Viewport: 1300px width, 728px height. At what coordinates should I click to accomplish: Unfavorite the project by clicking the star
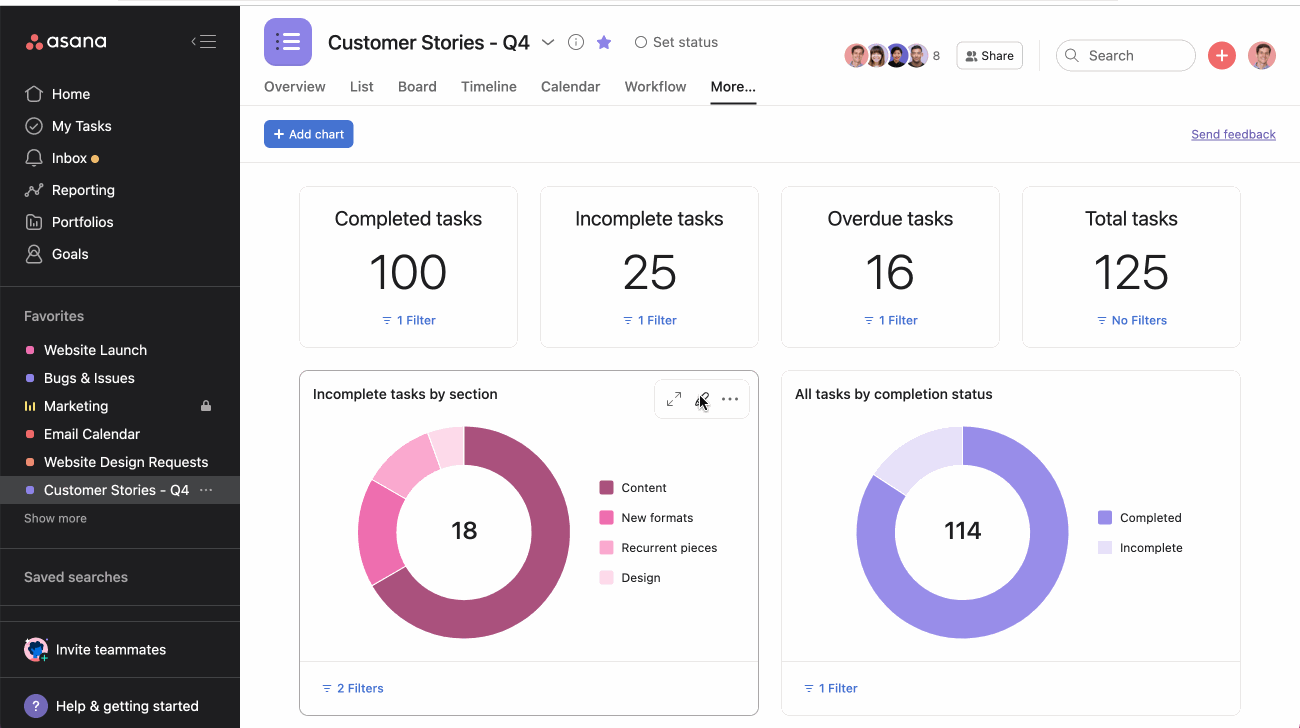click(x=603, y=42)
